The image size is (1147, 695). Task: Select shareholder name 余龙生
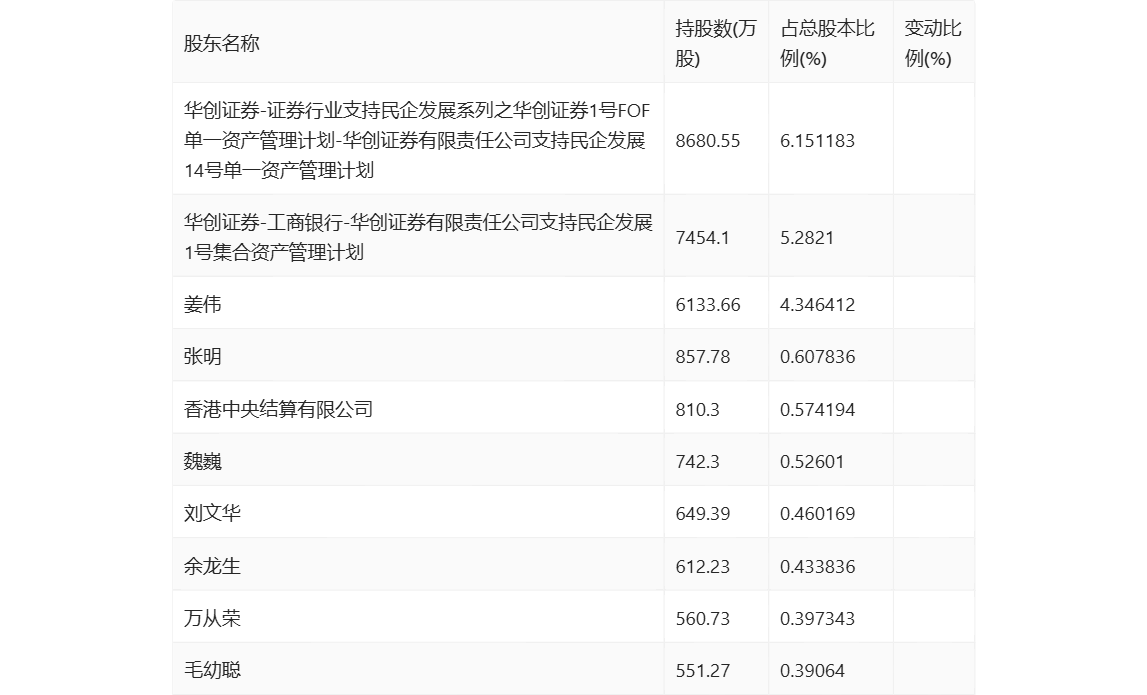tap(212, 566)
